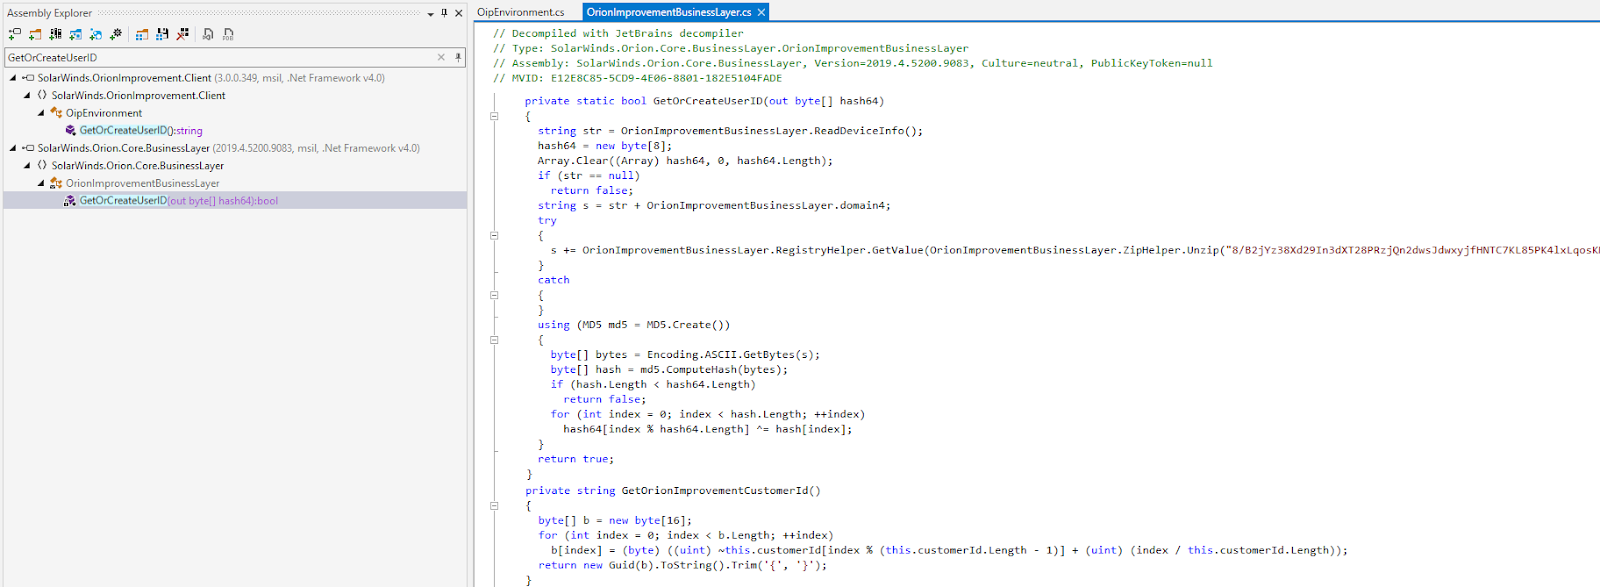
Task: Select GetOrCreateUserID(out byte[] hash64):bool method
Action: click(x=179, y=201)
